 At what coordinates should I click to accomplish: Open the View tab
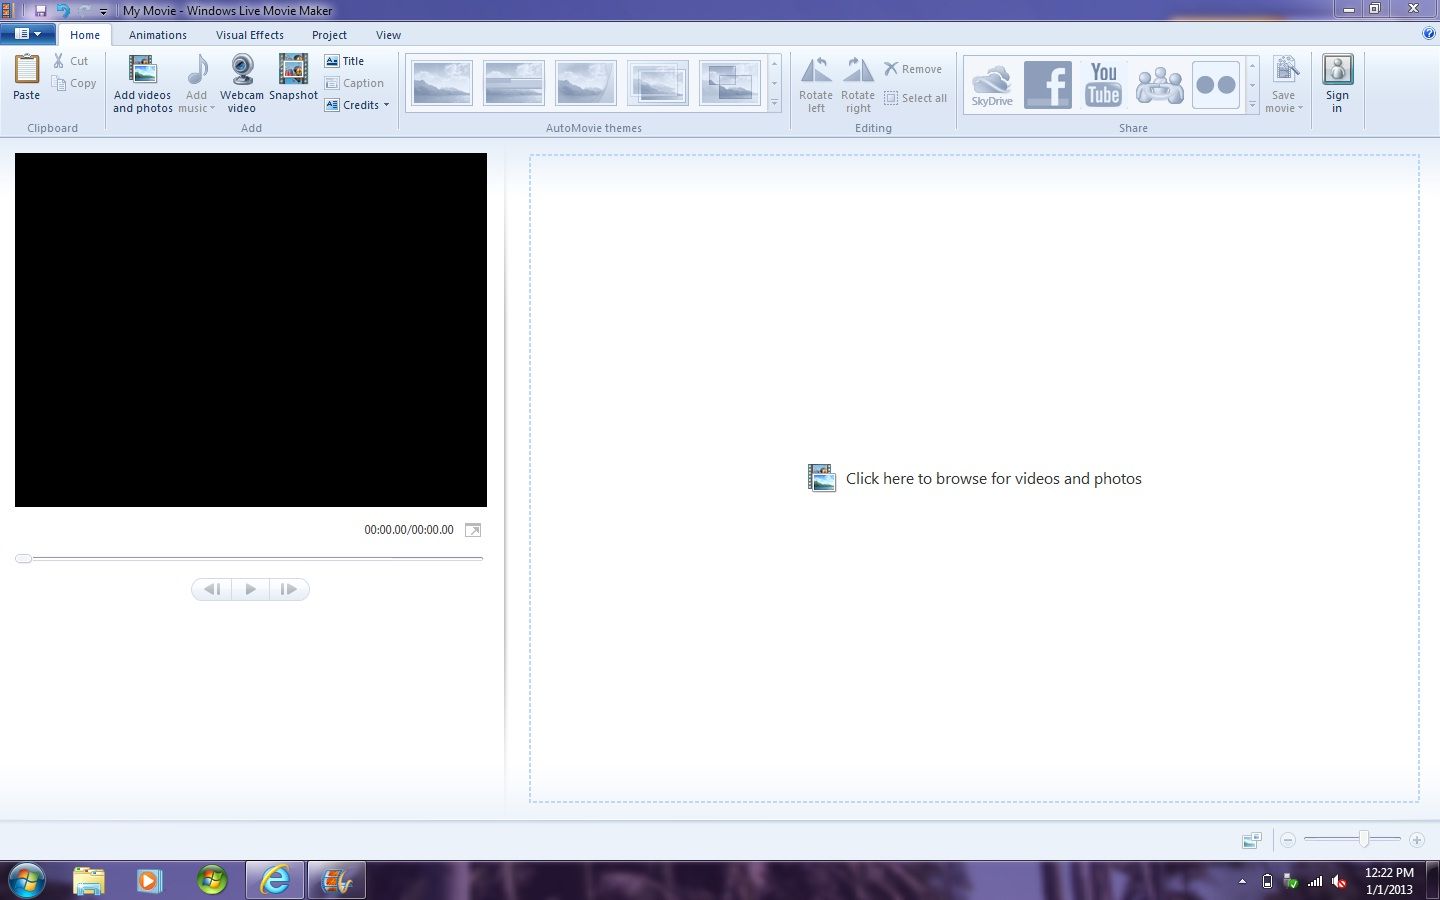point(388,35)
